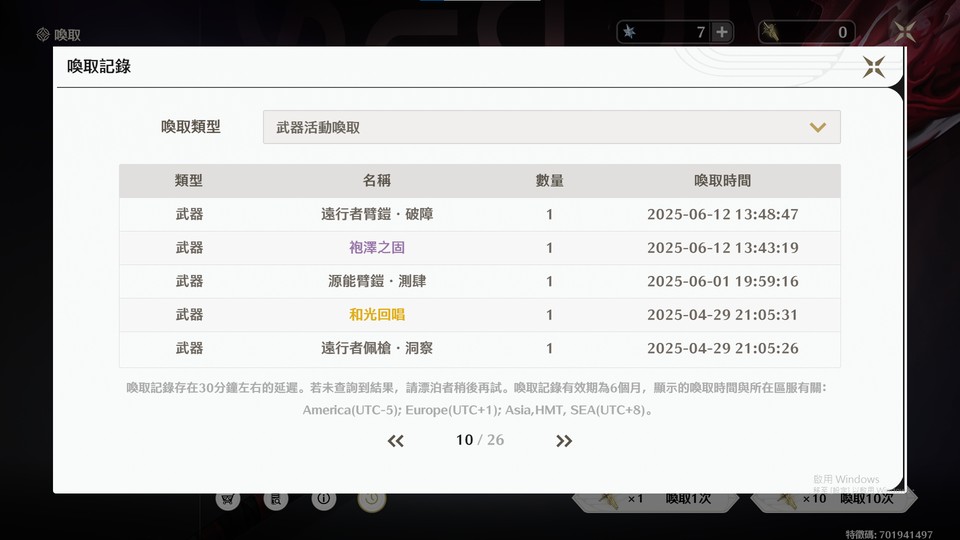960x540 pixels.
Task: Click the history clock icon
Action: pyautogui.click(x=372, y=500)
